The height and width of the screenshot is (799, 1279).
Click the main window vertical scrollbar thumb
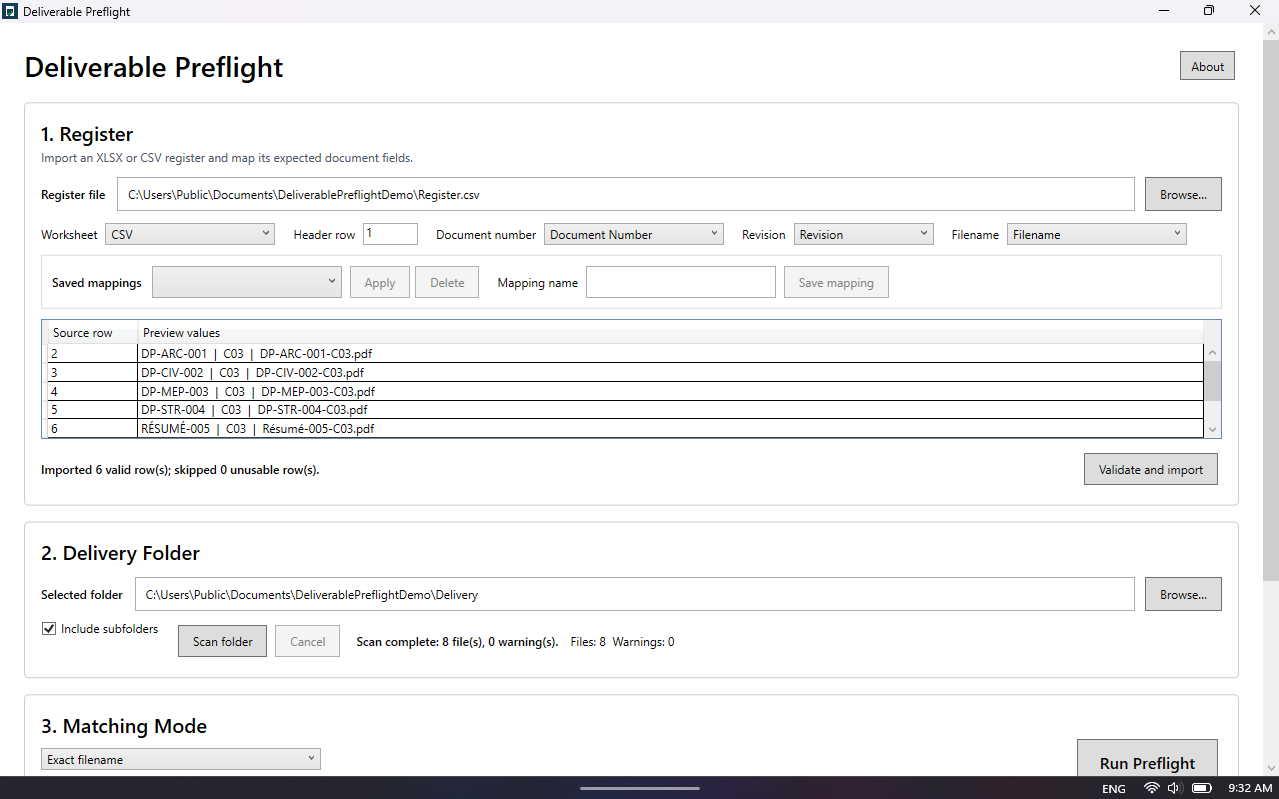(1270, 310)
